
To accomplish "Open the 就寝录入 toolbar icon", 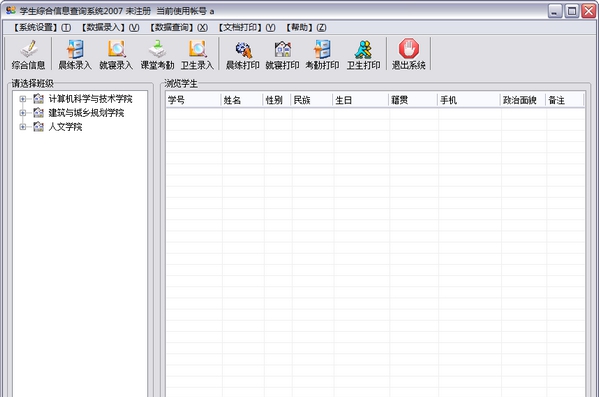I will pos(116,49).
